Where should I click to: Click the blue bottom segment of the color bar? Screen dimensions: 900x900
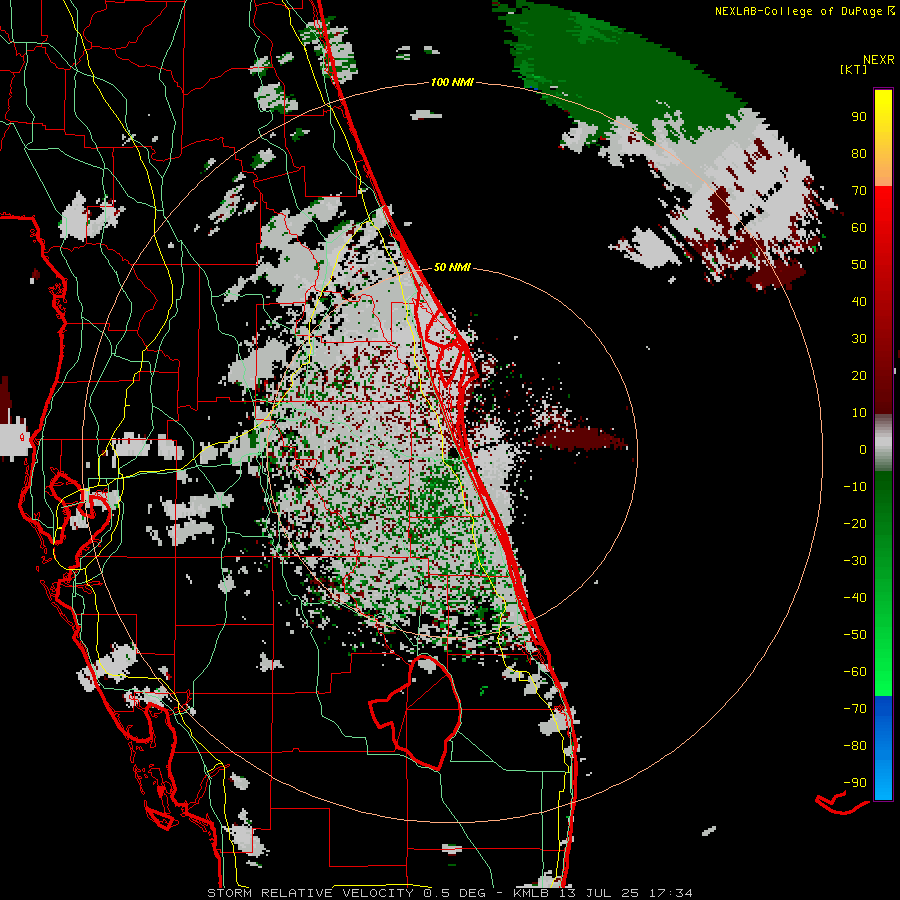coord(883,747)
